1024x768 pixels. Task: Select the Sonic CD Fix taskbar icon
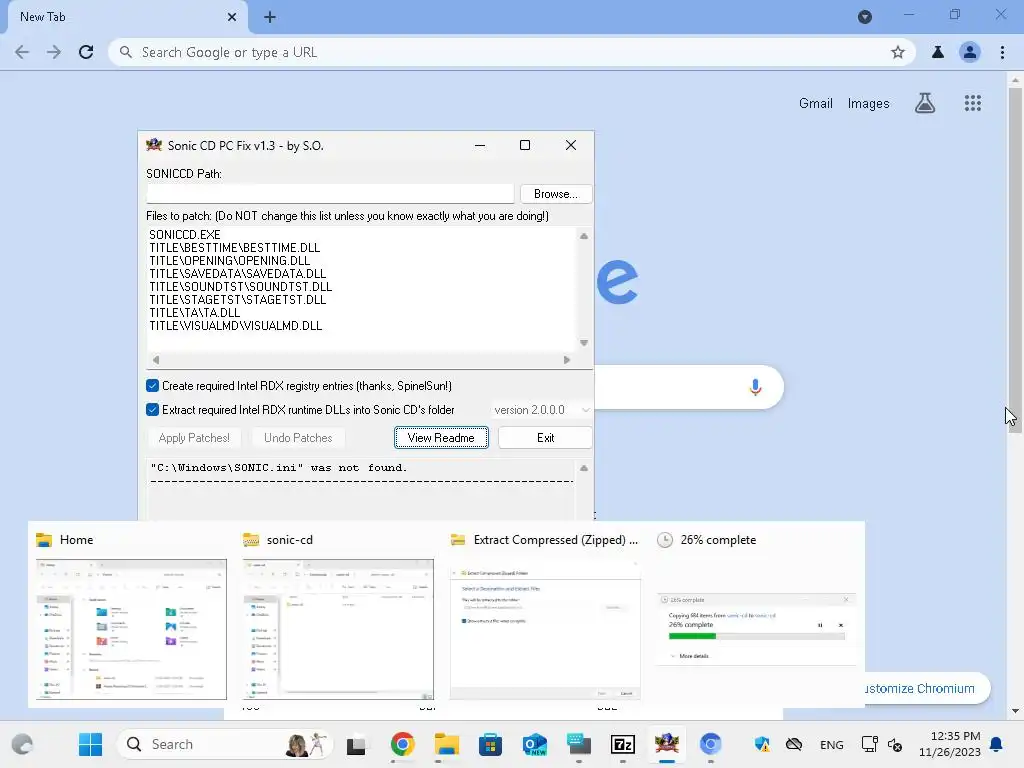pyautogui.click(x=667, y=744)
